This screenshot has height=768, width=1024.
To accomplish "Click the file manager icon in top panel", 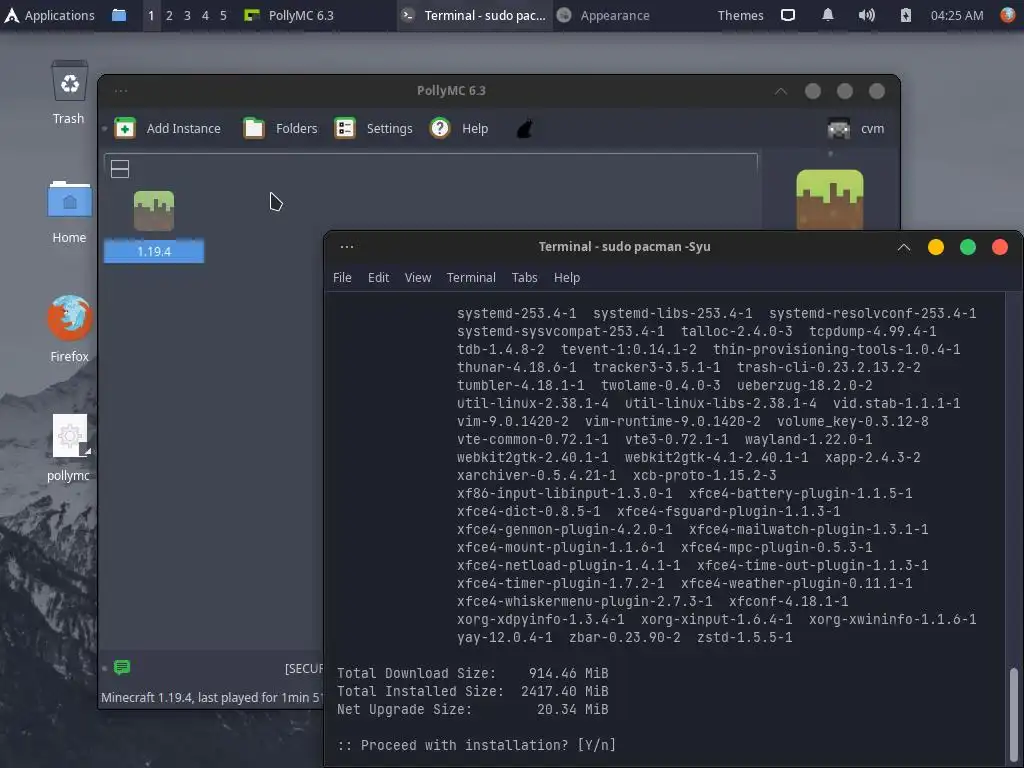I will click(x=119, y=15).
